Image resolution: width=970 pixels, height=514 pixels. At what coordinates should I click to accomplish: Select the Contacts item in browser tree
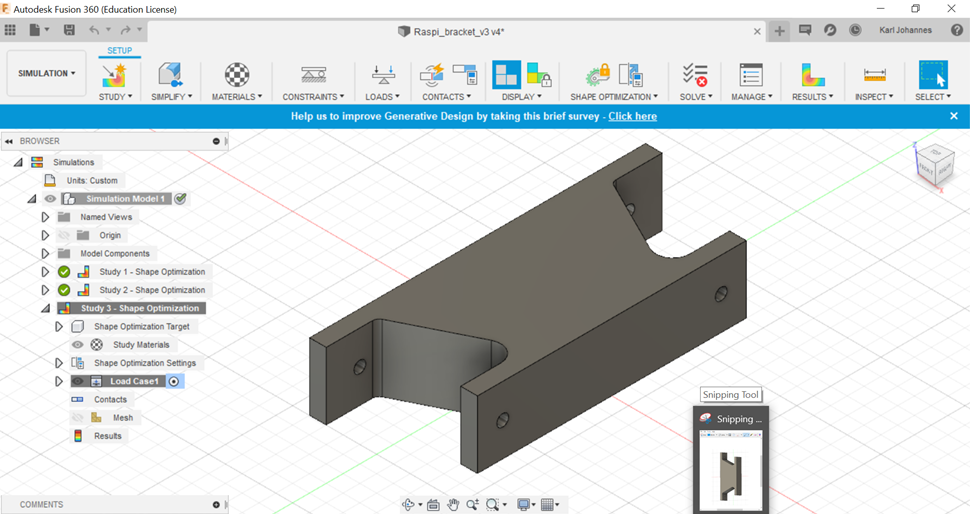click(110, 399)
